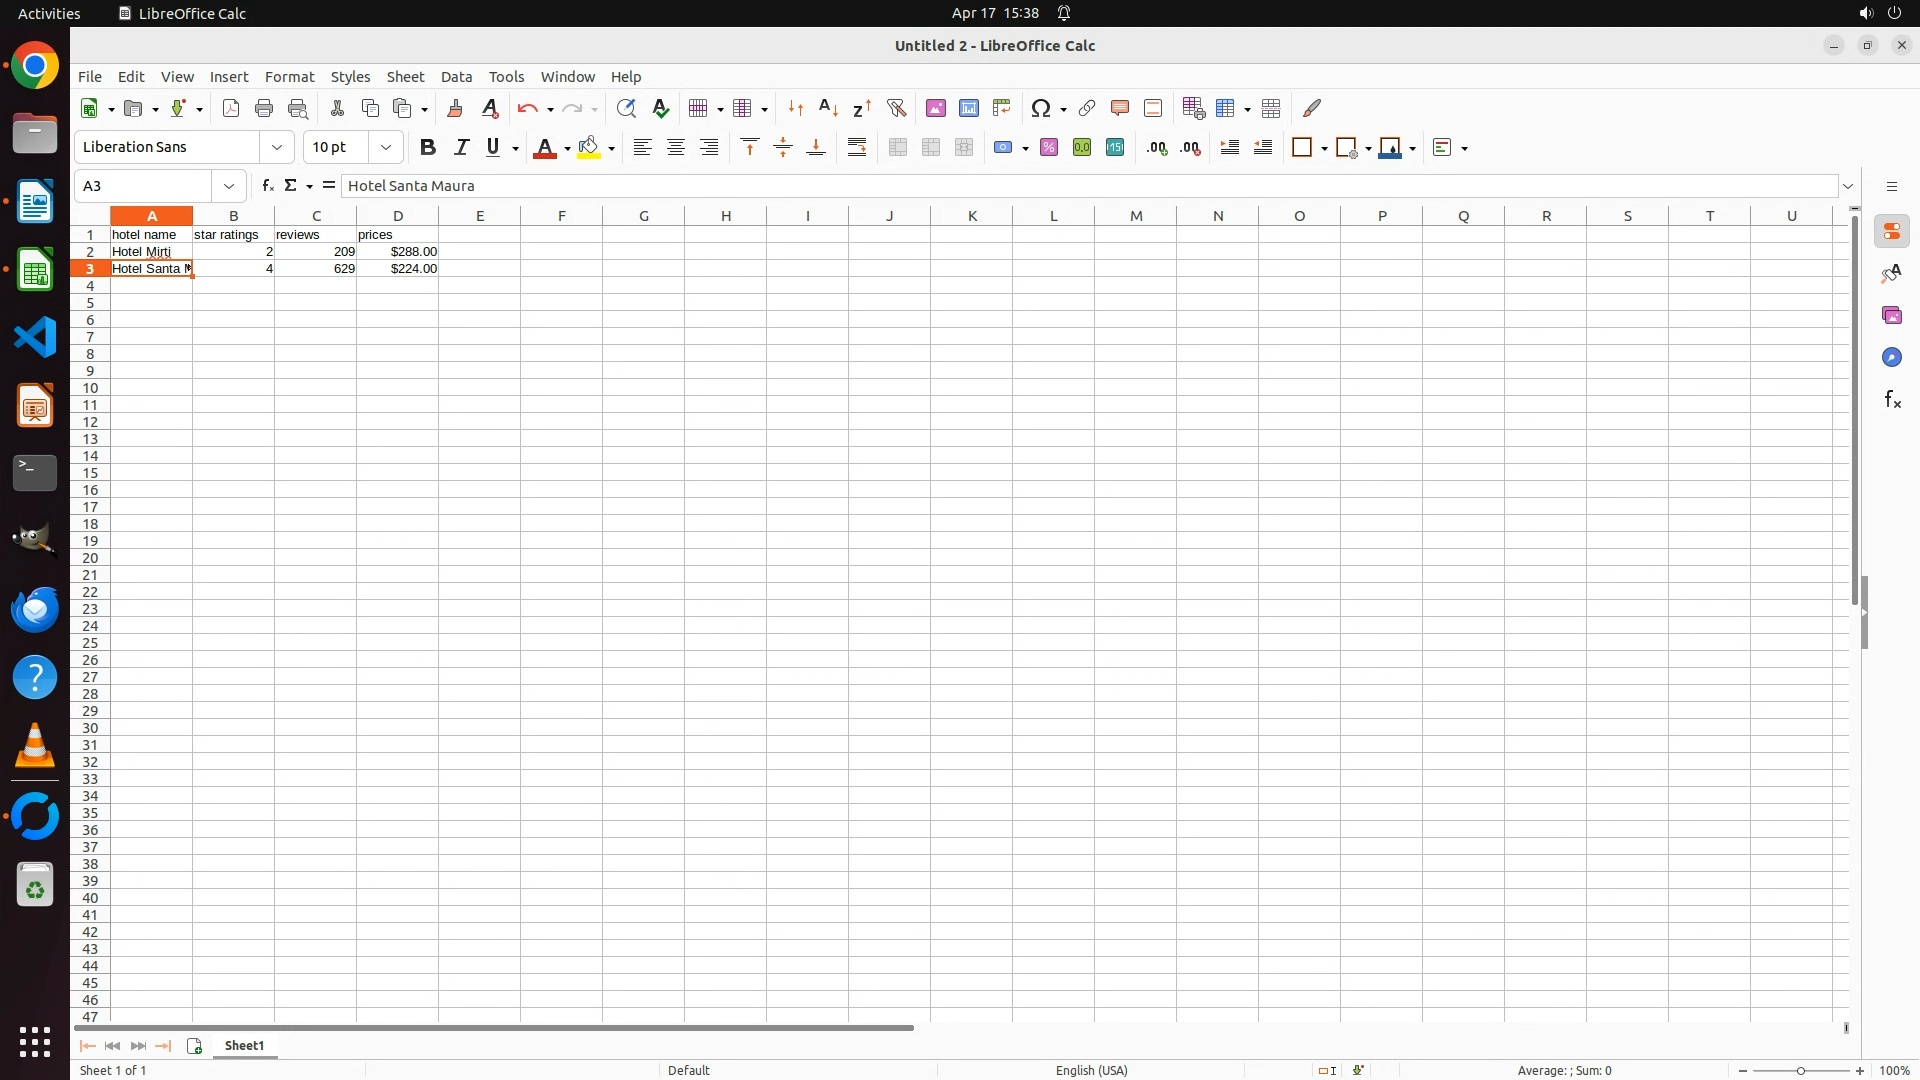The image size is (1920, 1080).
Task: Toggle Wrap Text for the cell
Action: pyautogui.click(x=857, y=148)
